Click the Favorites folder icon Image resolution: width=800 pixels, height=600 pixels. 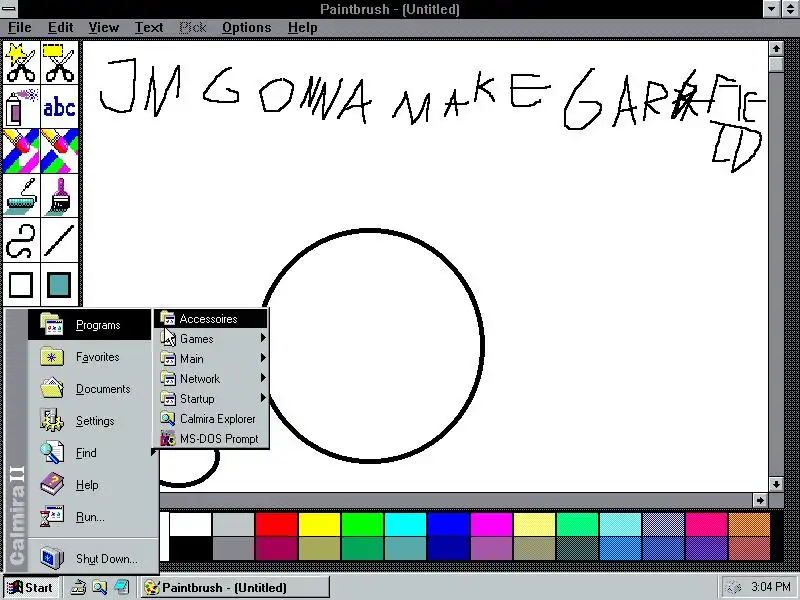pyautogui.click(x=52, y=357)
